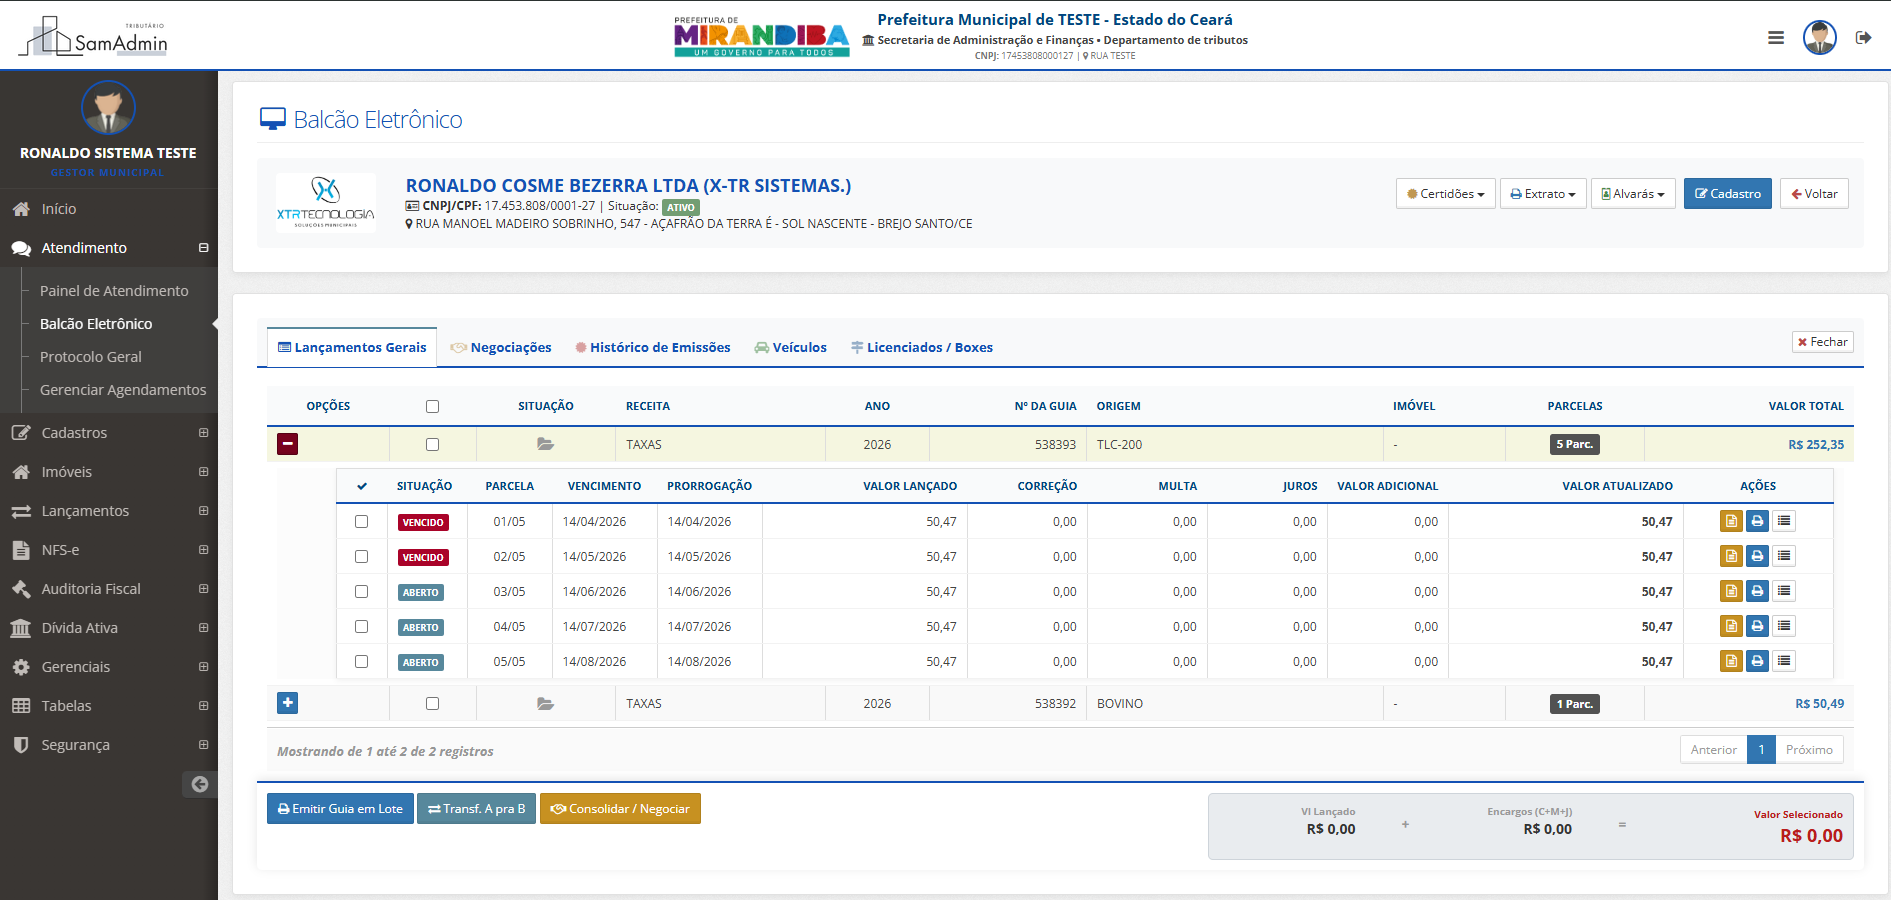
Task: Open details for parcela 02/05
Action: point(1731,556)
